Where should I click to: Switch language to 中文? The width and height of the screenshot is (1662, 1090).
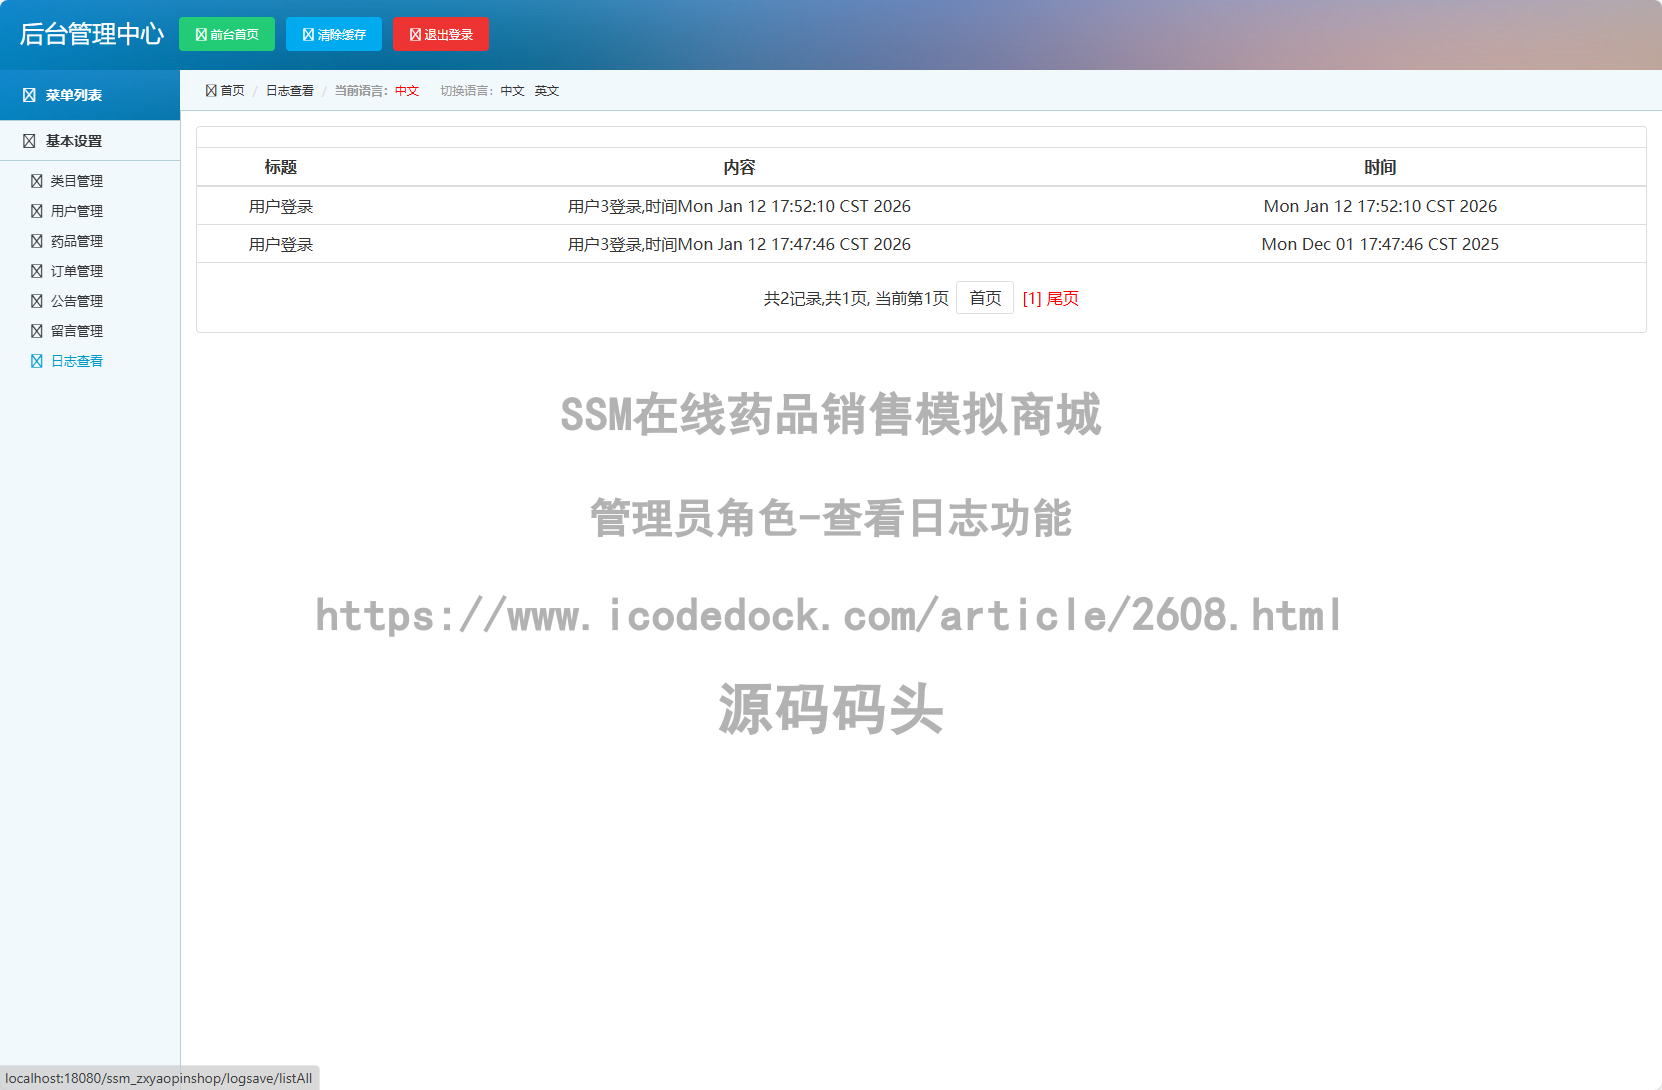point(512,91)
